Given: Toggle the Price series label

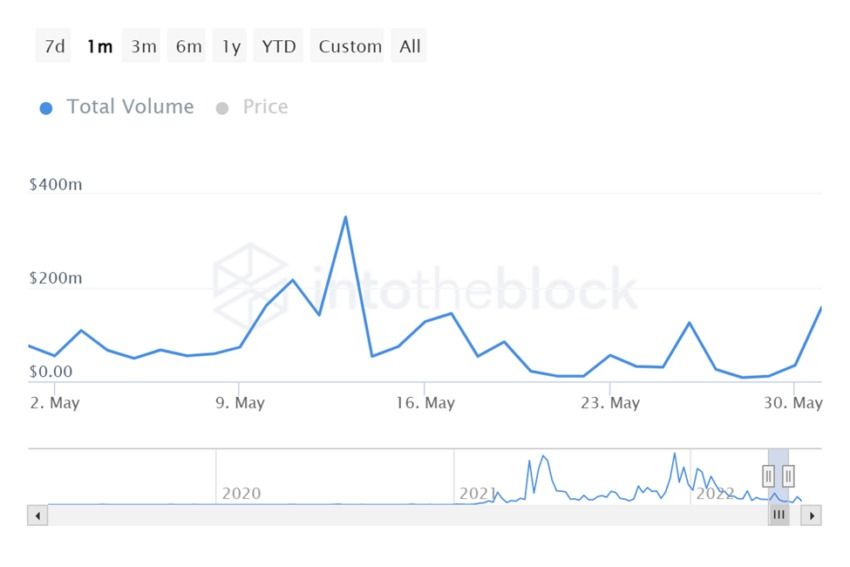Looking at the screenshot, I should (x=265, y=107).
